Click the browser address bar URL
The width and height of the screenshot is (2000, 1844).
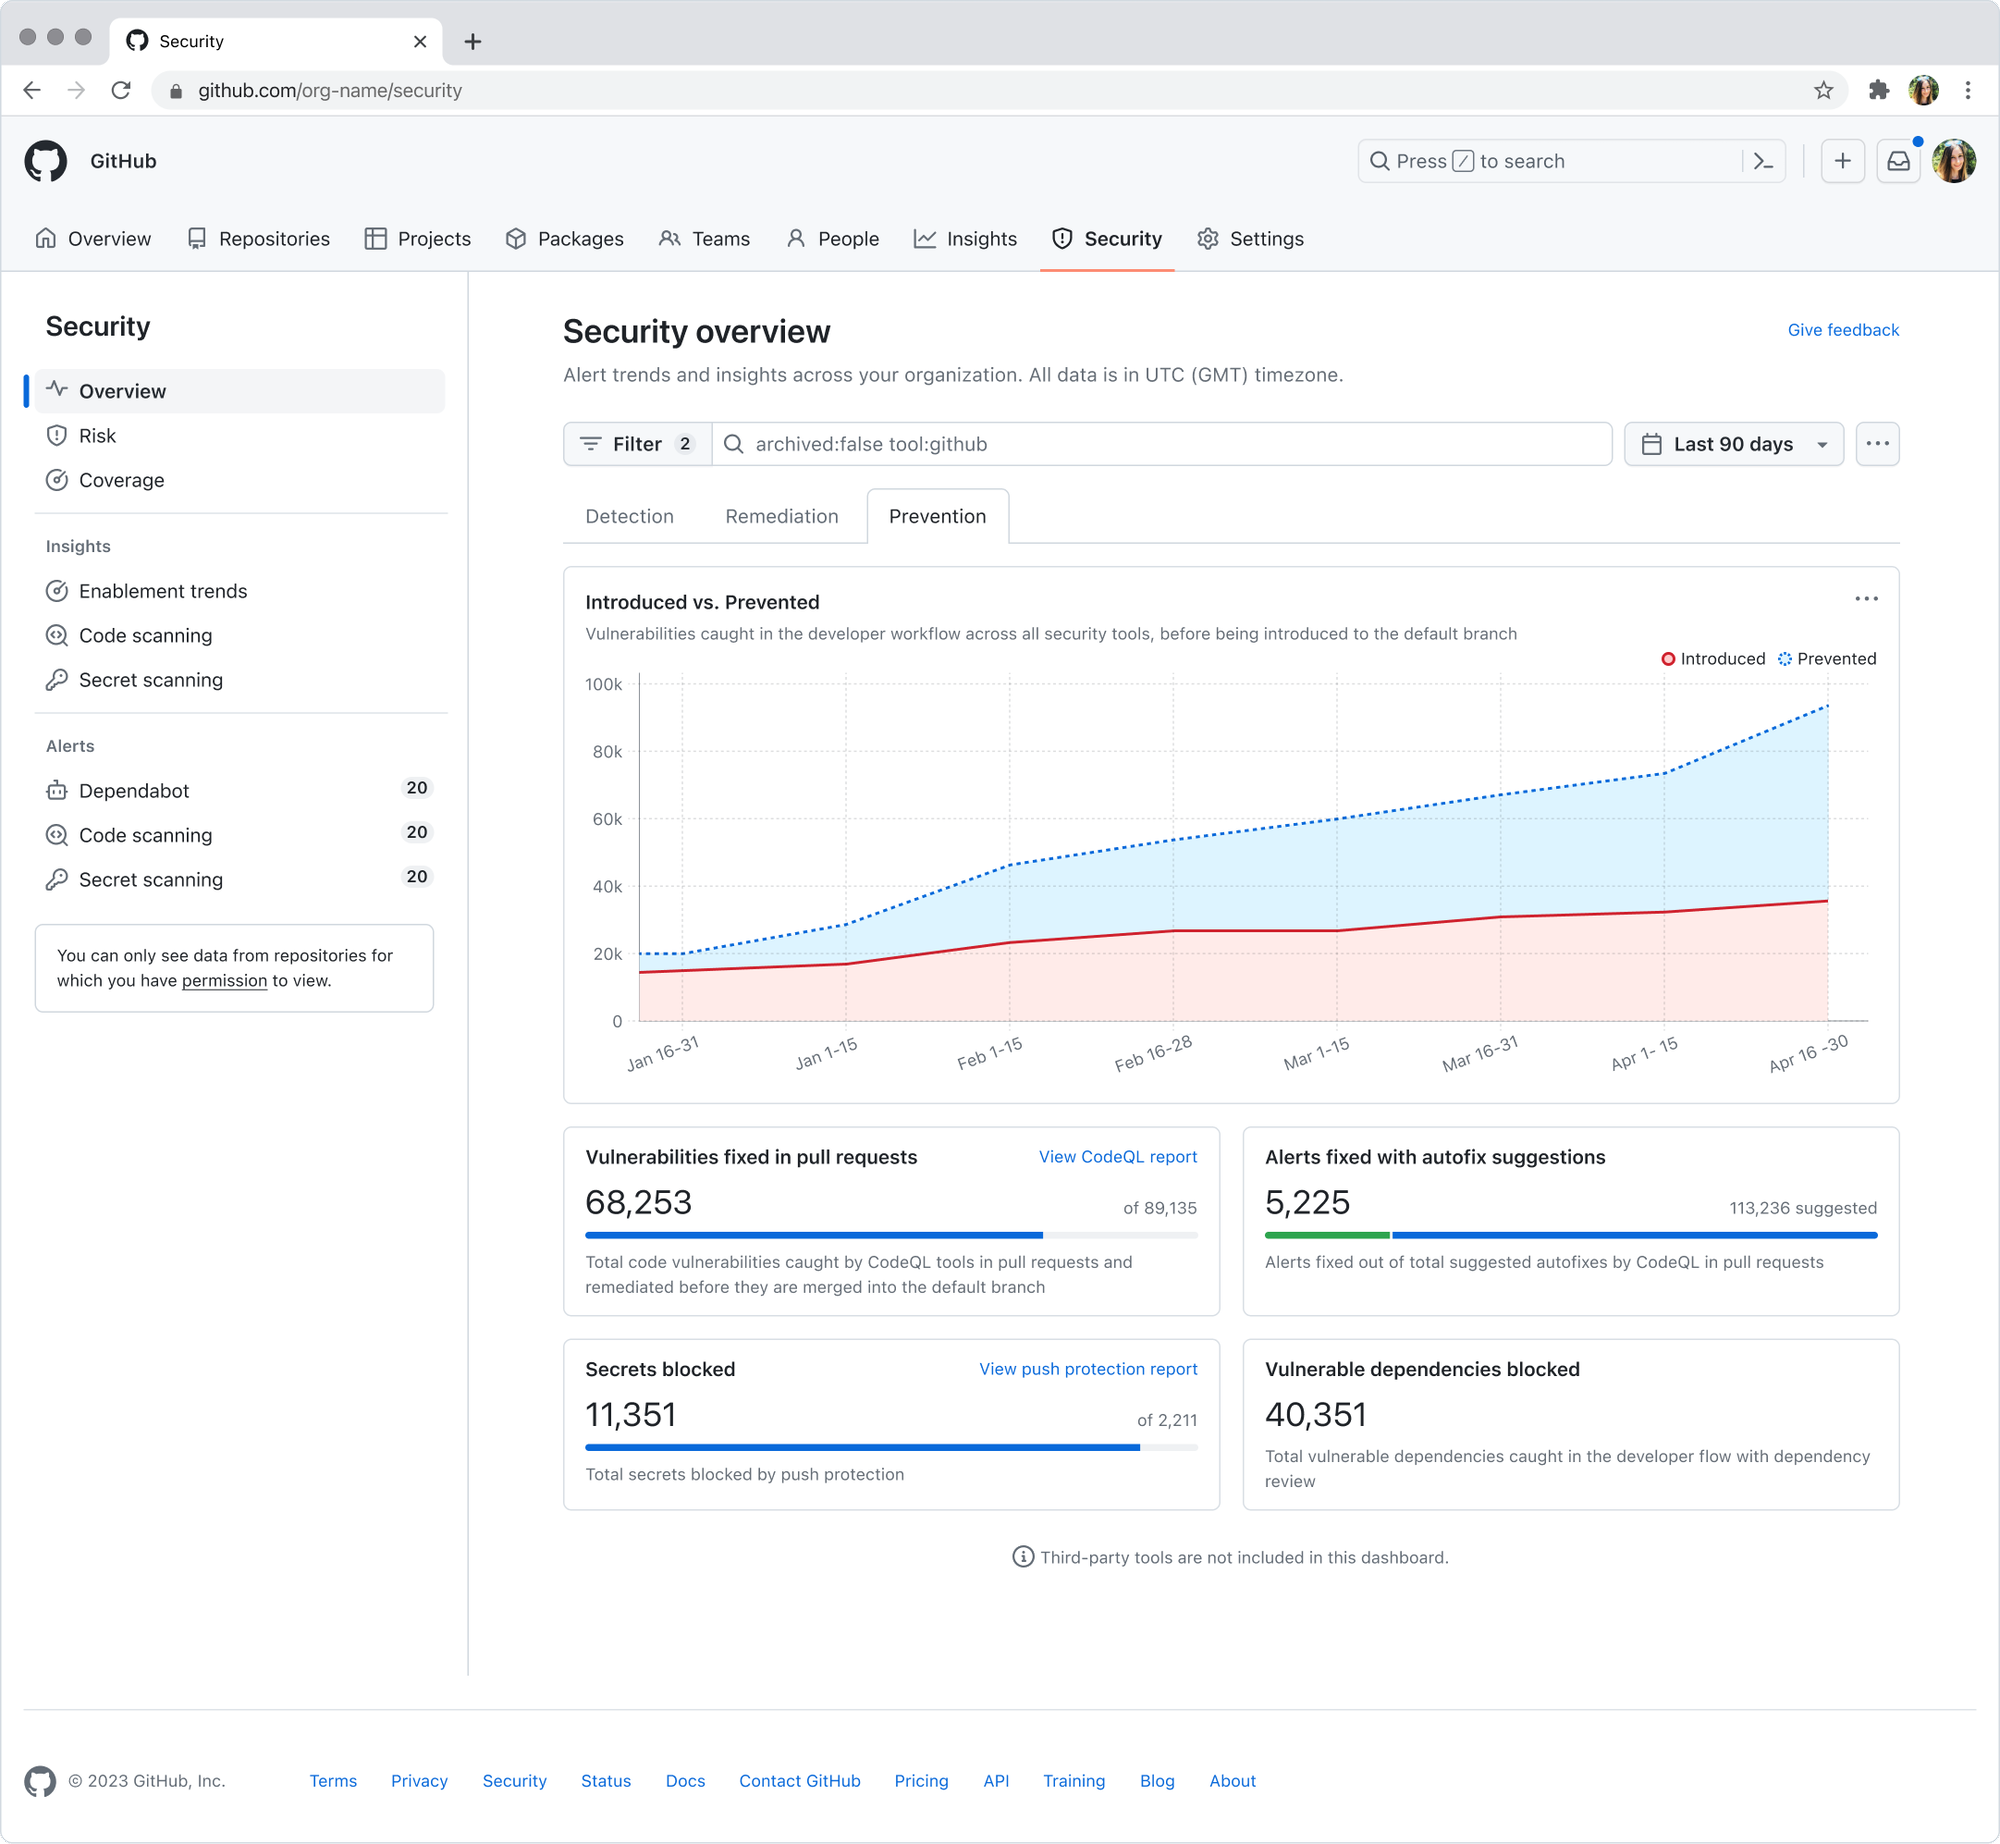(x=329, y=90)
